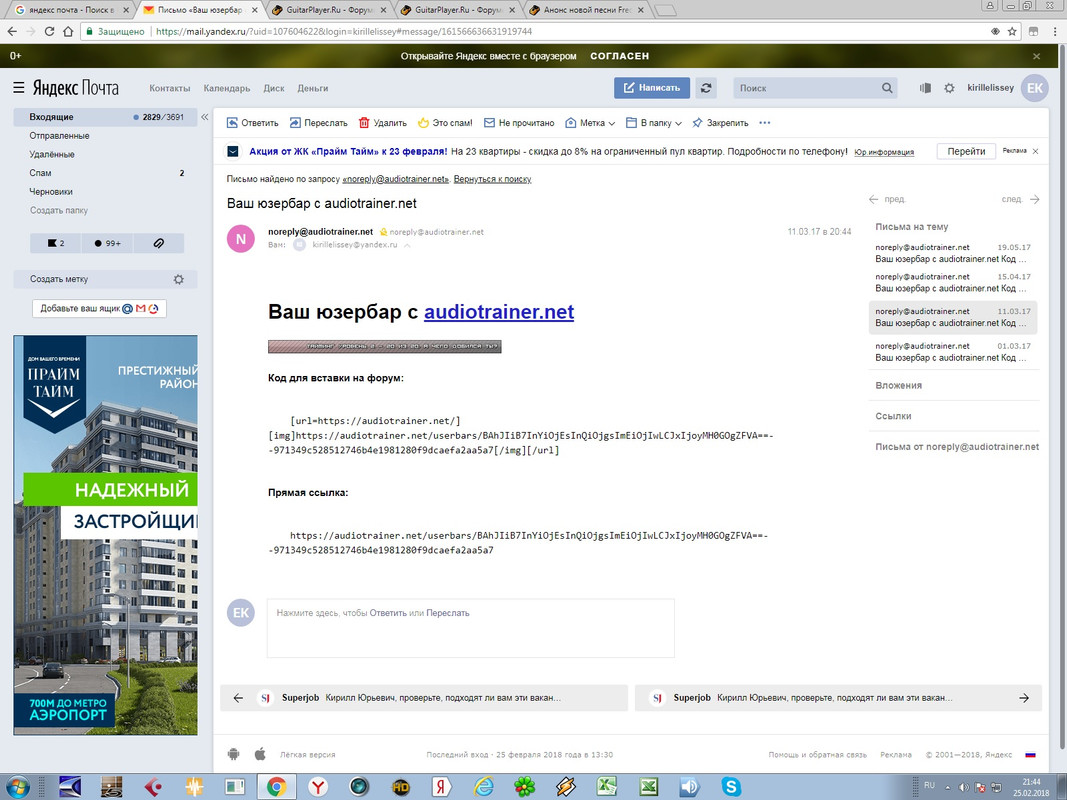The image size is (1067, 800).
Task: Open the settings gear in header
Action: (x=949, y=88)
